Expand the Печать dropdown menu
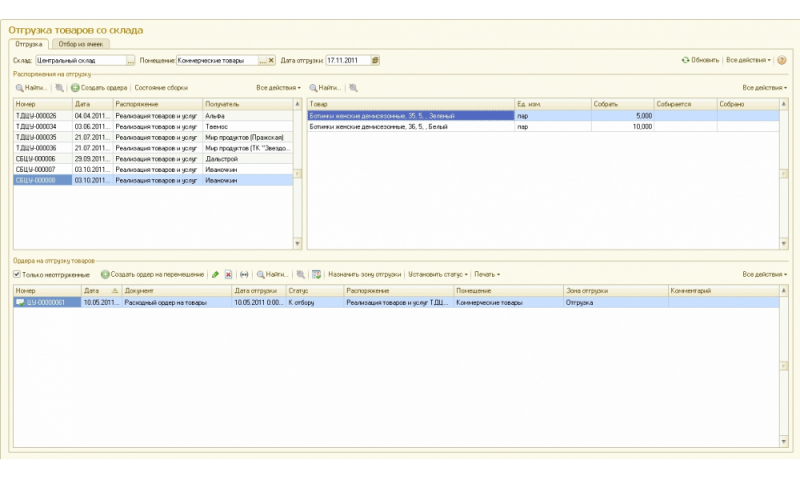Viewport: 800px width, 480px height. point(487,274)
